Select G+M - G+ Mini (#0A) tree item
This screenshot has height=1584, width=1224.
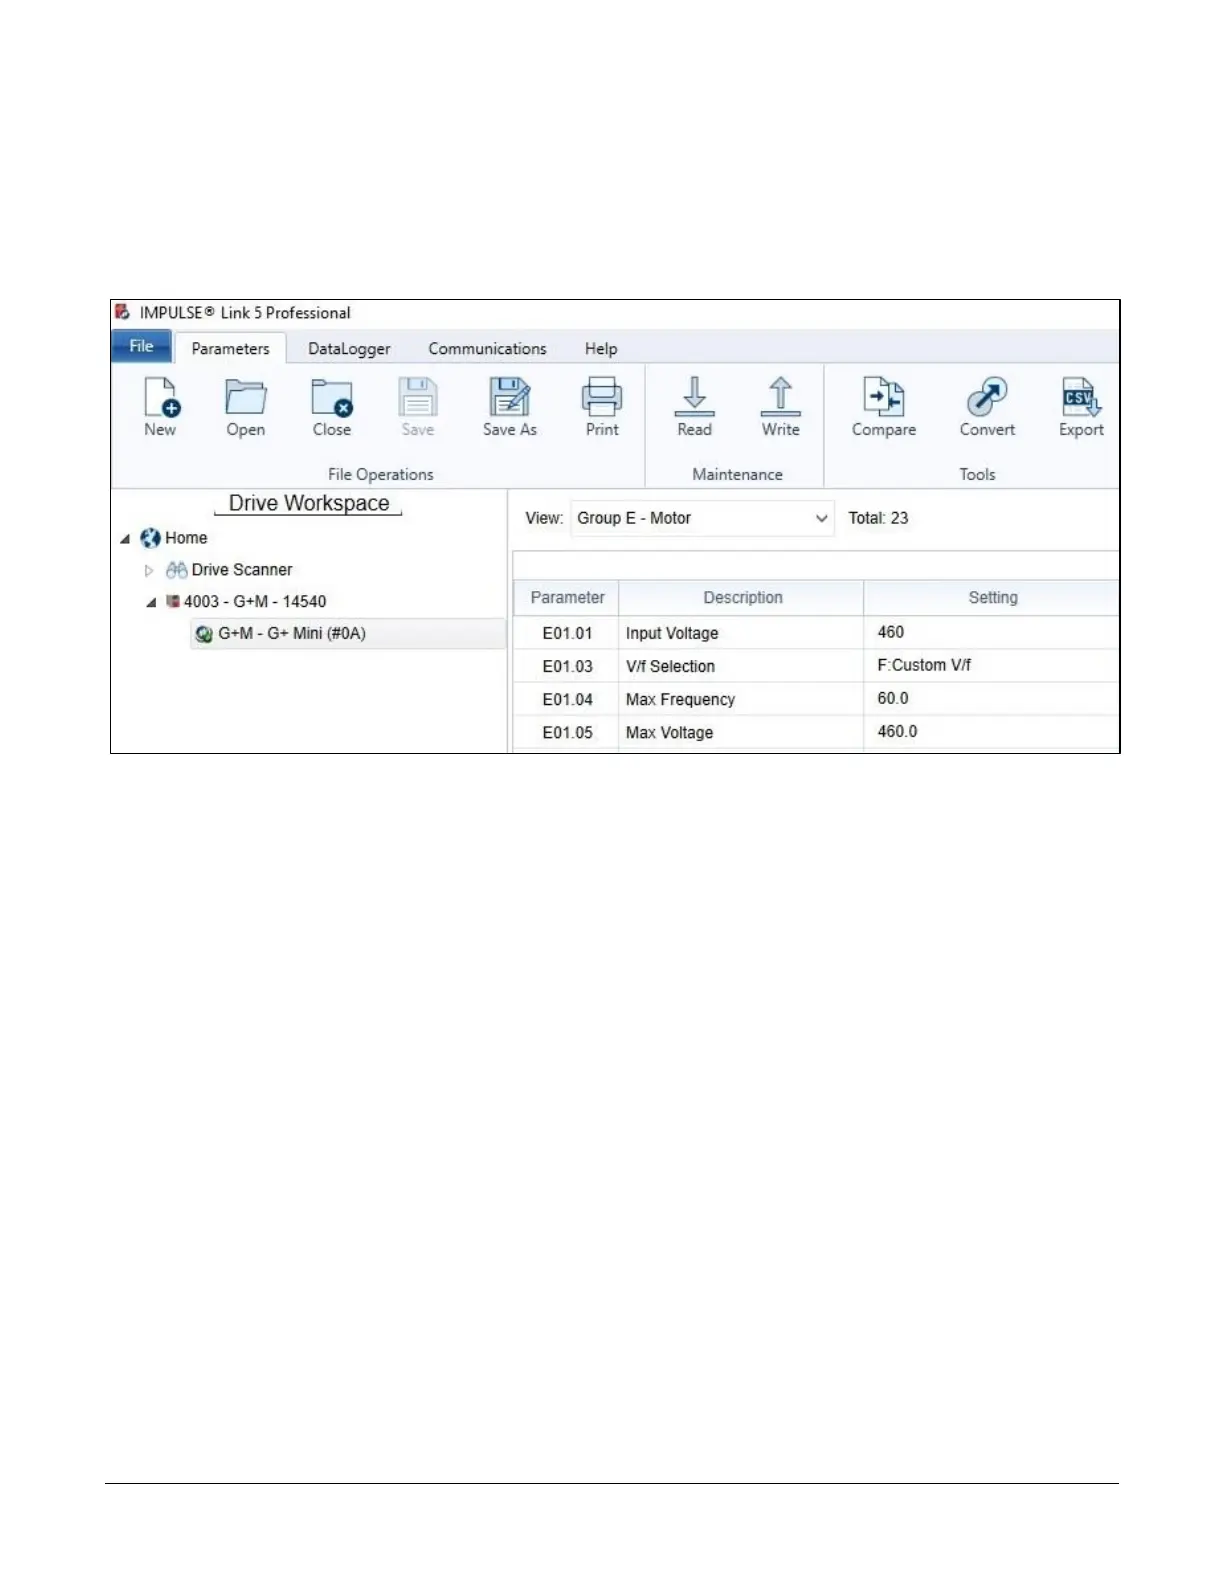(x=292, y=634)
